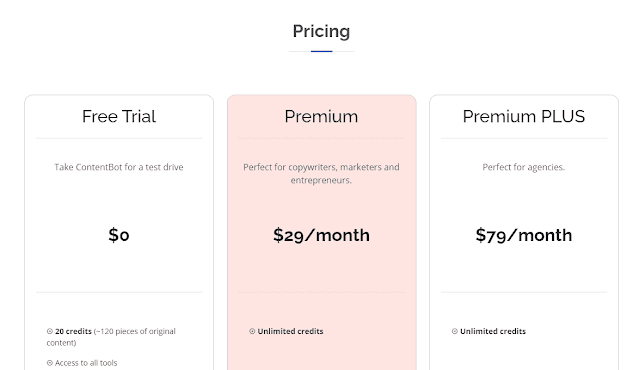Click the icon beside 20 credits
This screenshot has height=370, width=639.
50,331
